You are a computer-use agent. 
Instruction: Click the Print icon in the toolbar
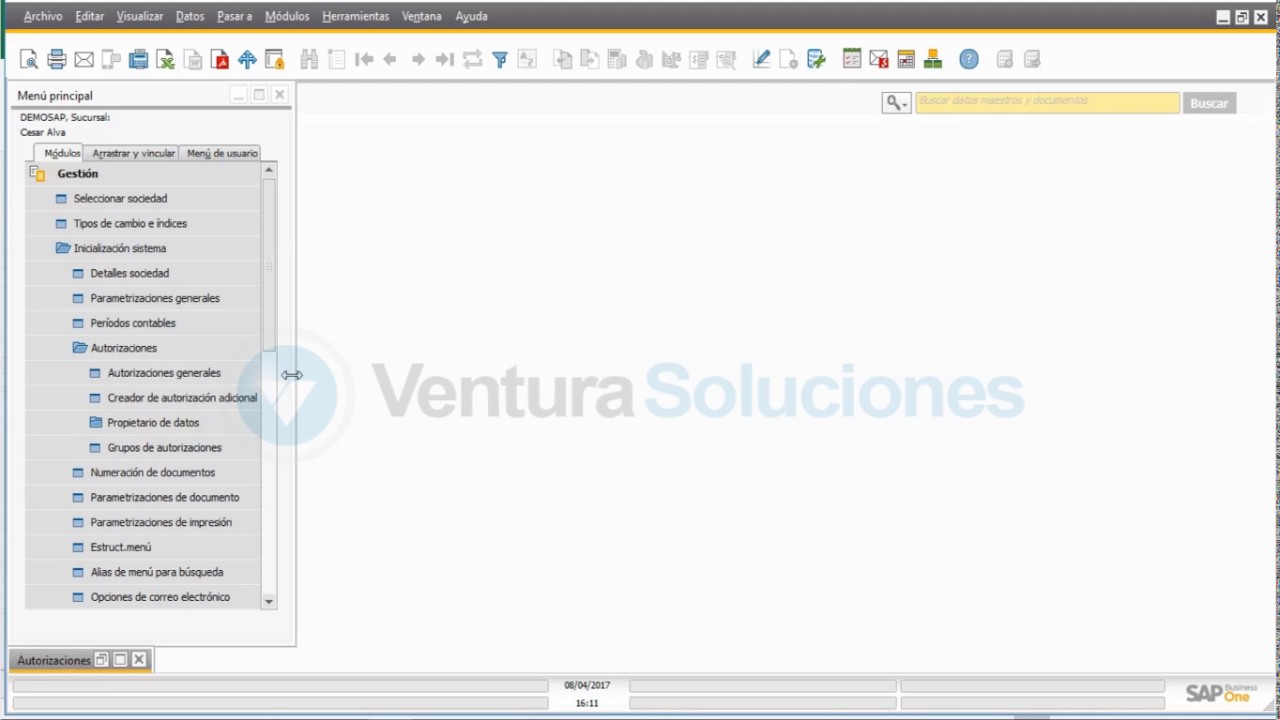tap(57, 60)
